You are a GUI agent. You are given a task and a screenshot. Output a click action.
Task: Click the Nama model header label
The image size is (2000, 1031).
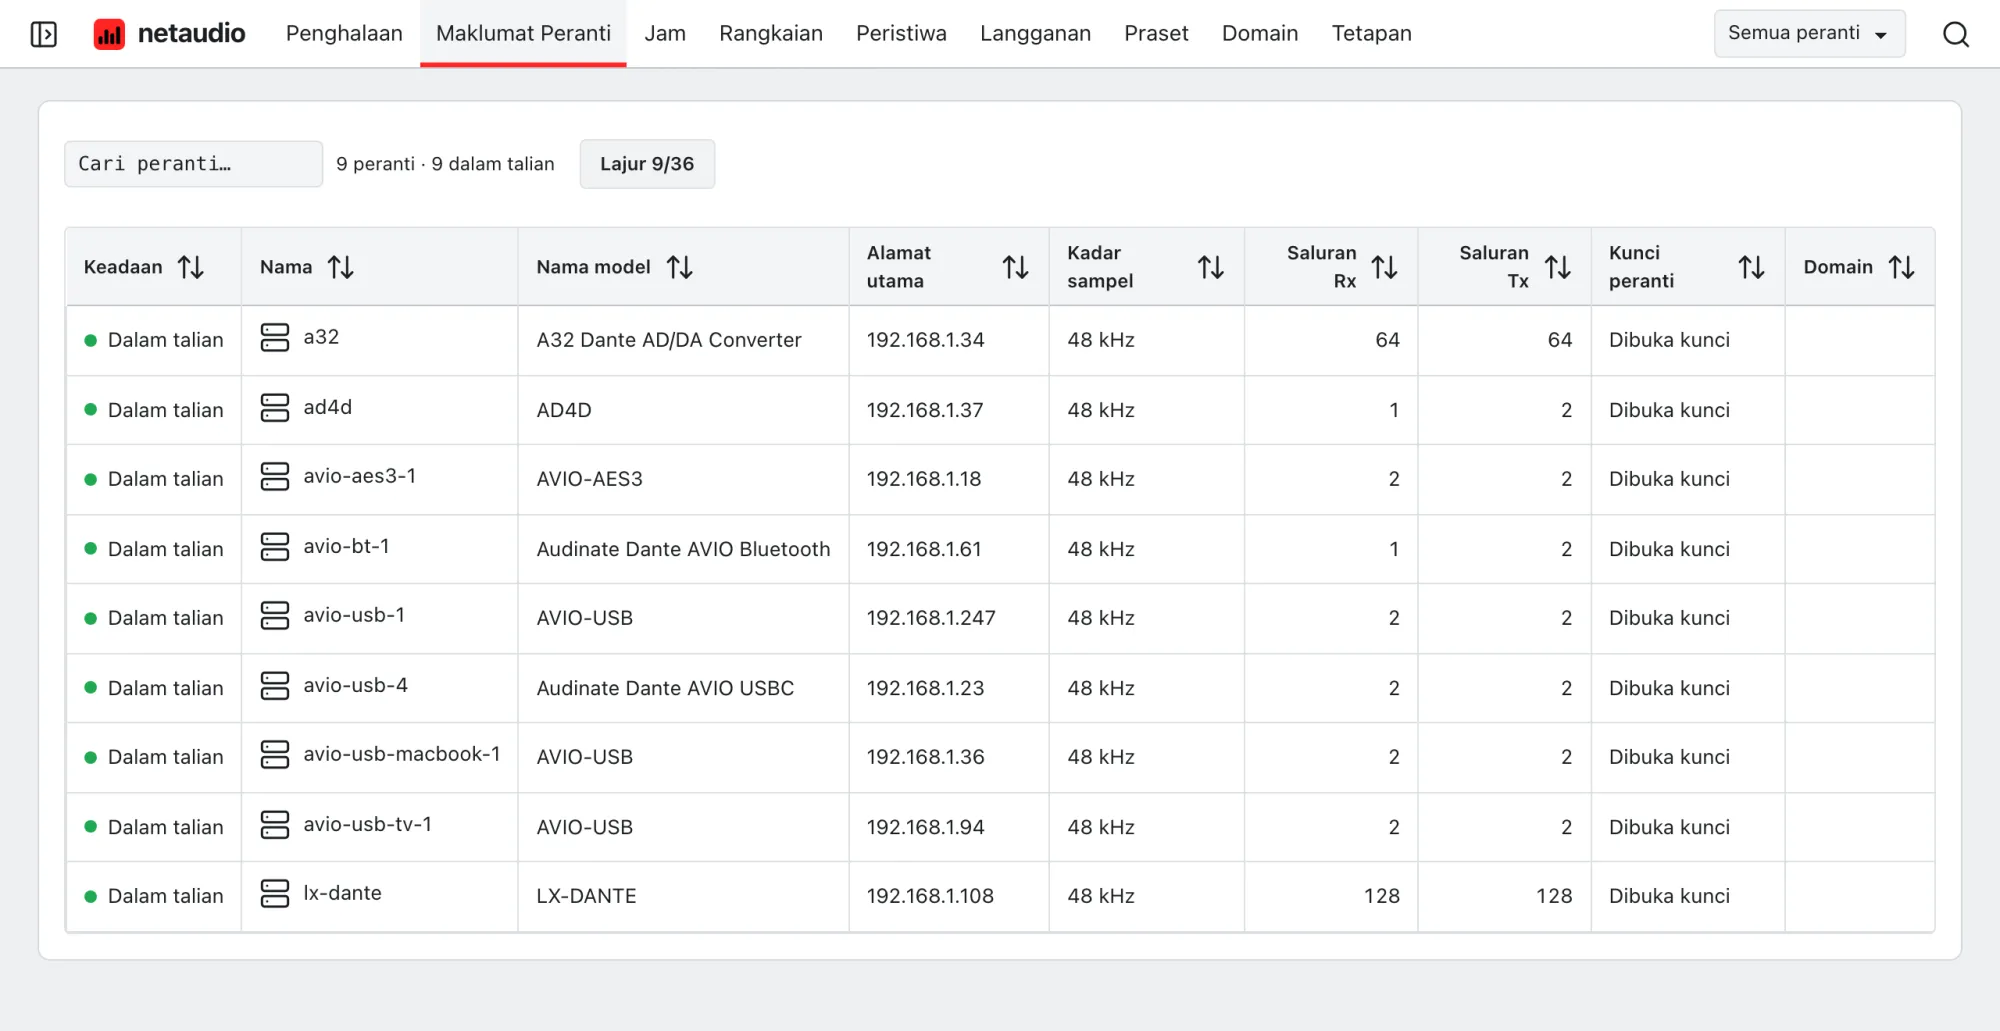pos(593,267)
